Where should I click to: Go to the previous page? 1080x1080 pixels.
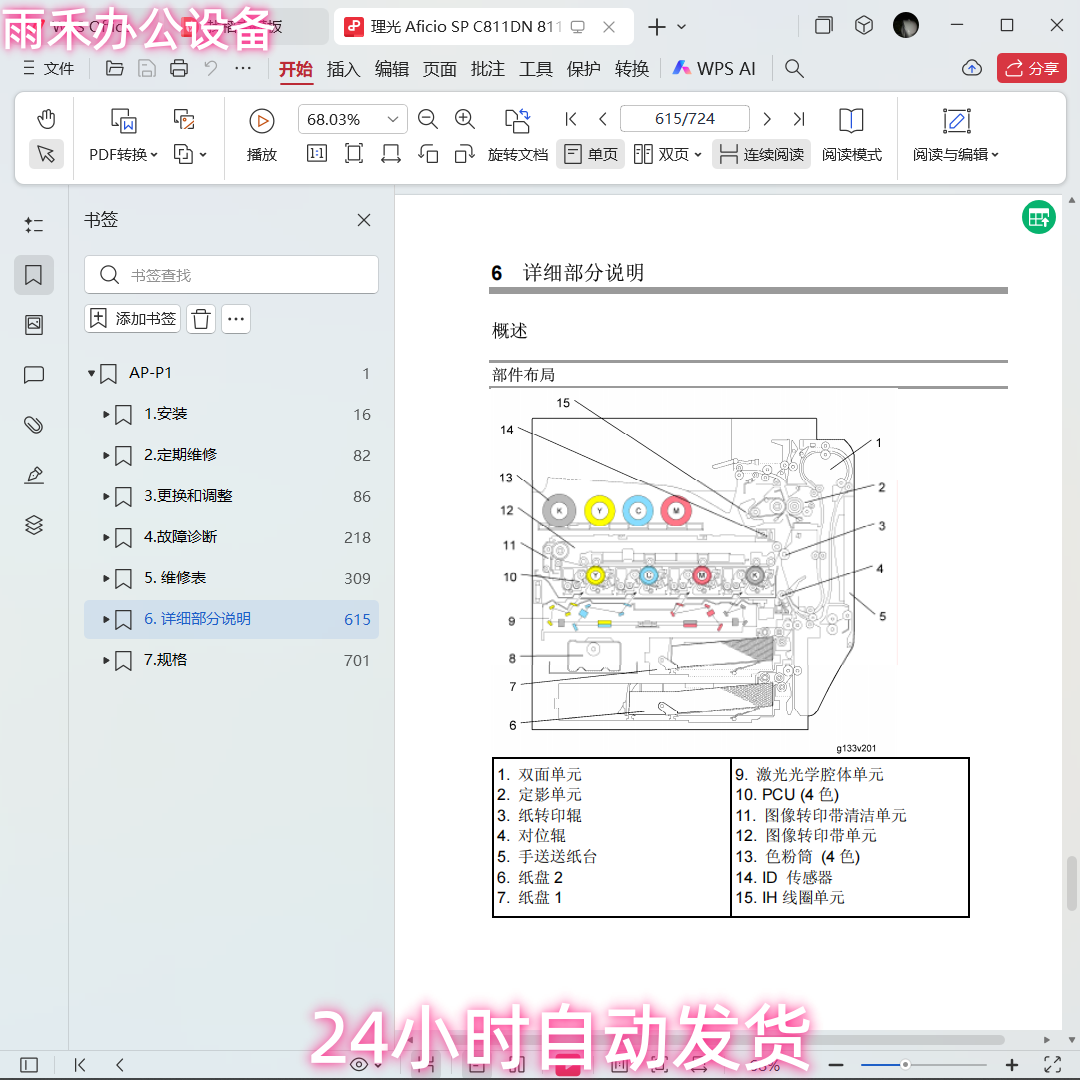[x=603, y=119]
